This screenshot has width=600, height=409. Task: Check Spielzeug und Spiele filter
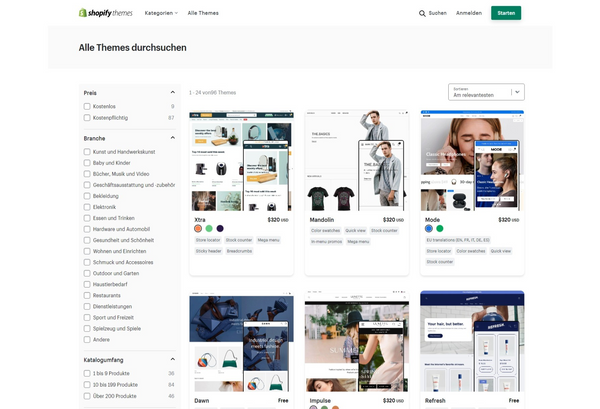pos(87,329)
